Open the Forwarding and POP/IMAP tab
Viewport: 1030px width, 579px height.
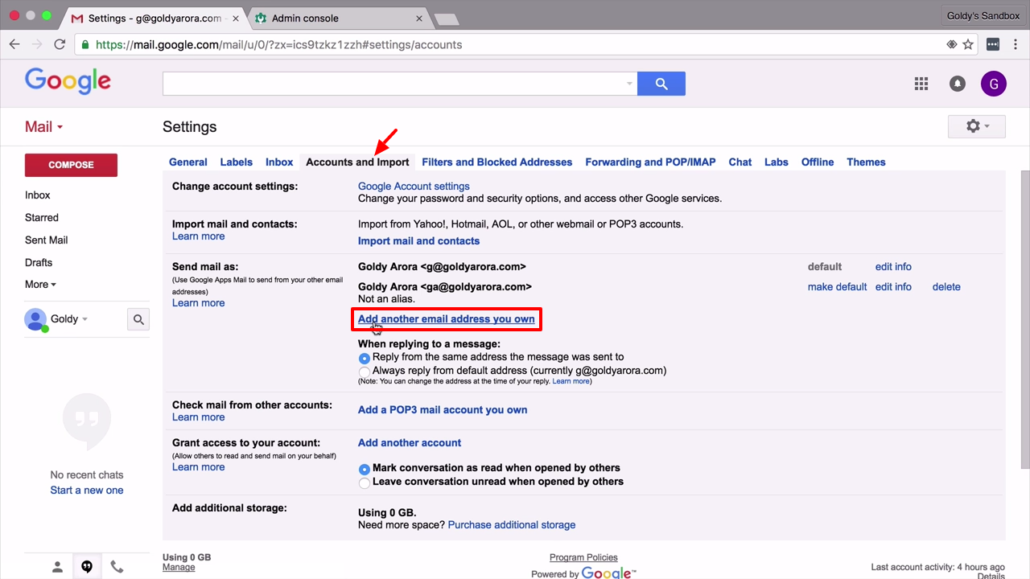(650, 162)
